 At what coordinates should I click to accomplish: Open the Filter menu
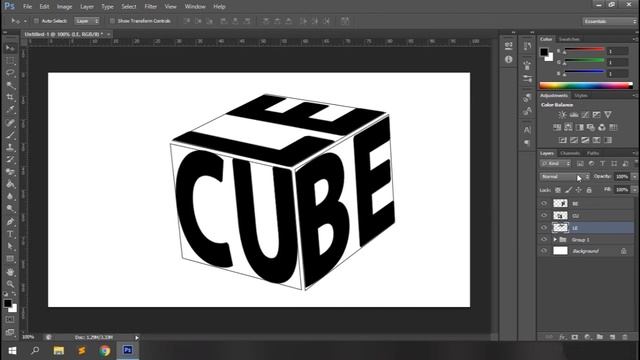[x=151, y=7]
